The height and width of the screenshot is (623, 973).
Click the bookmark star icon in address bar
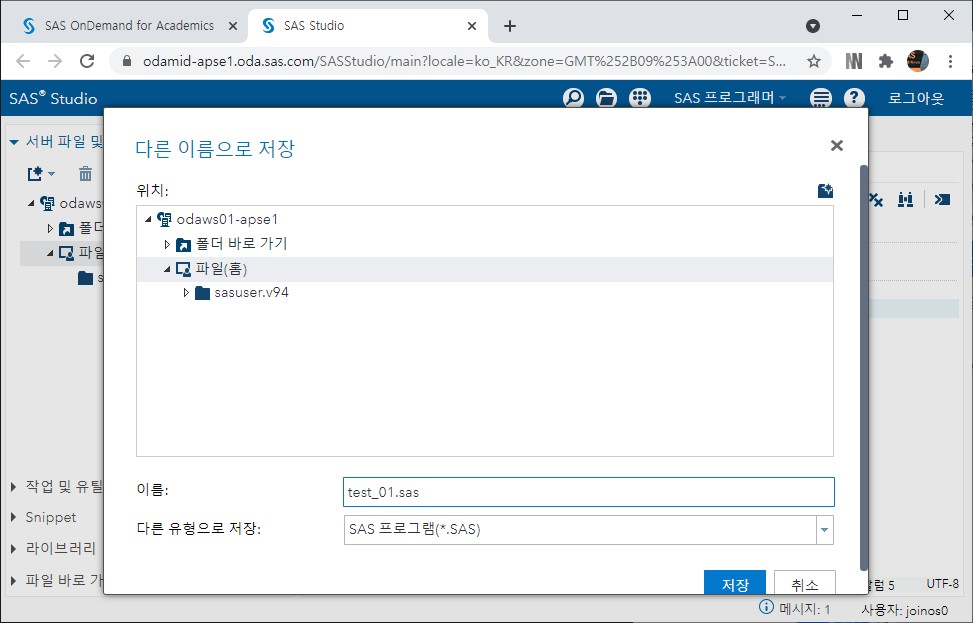point(814,61)
